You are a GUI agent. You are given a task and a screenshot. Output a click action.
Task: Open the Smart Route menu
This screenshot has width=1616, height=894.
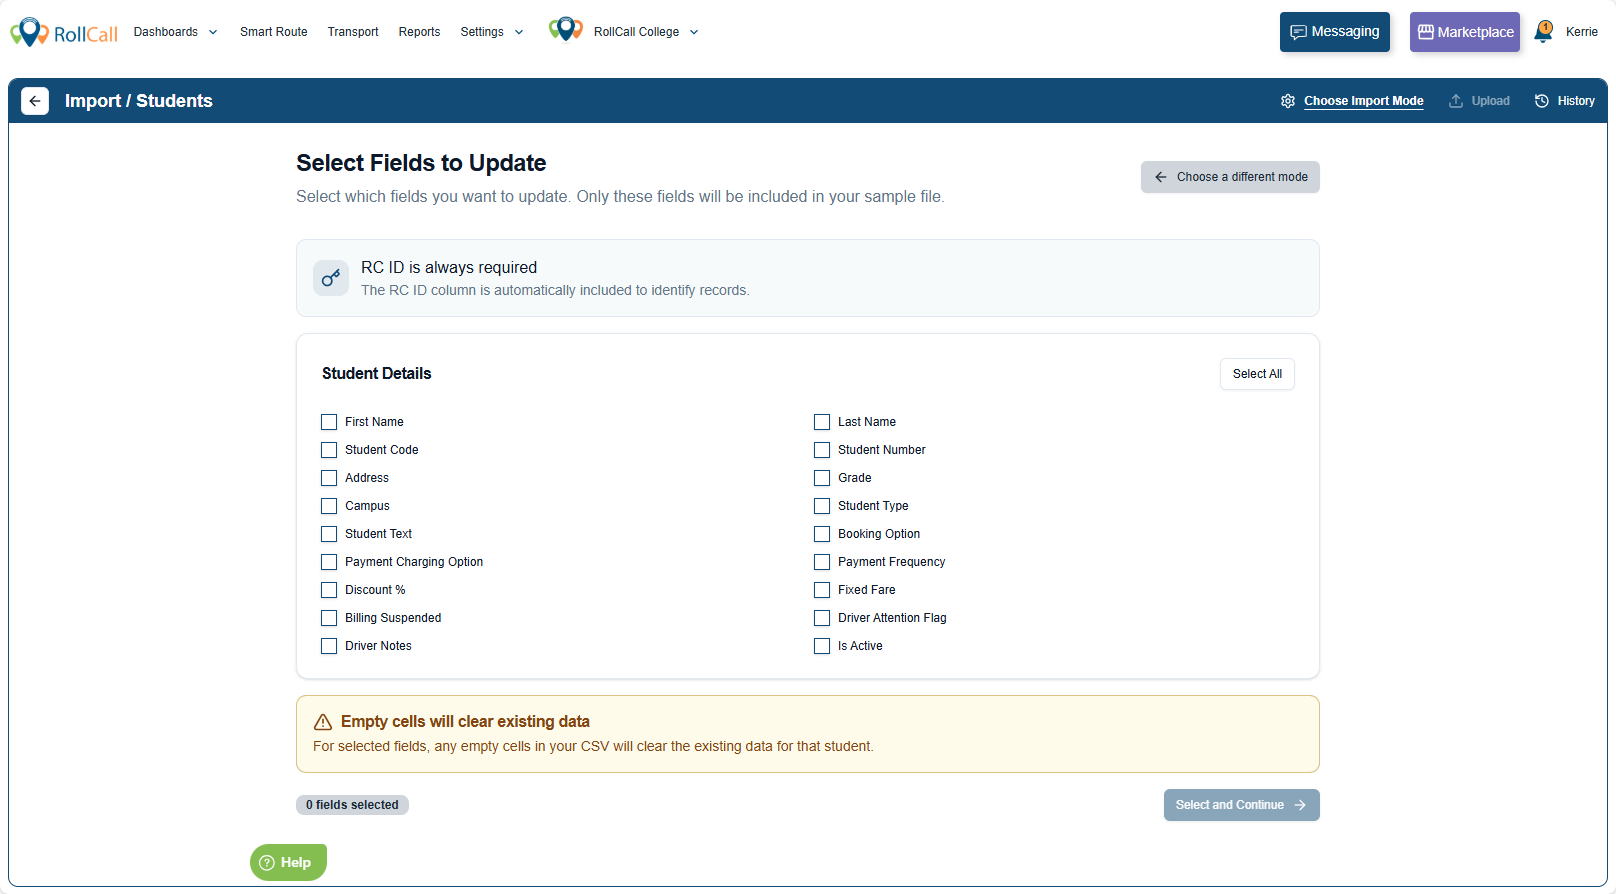(274, 32)
